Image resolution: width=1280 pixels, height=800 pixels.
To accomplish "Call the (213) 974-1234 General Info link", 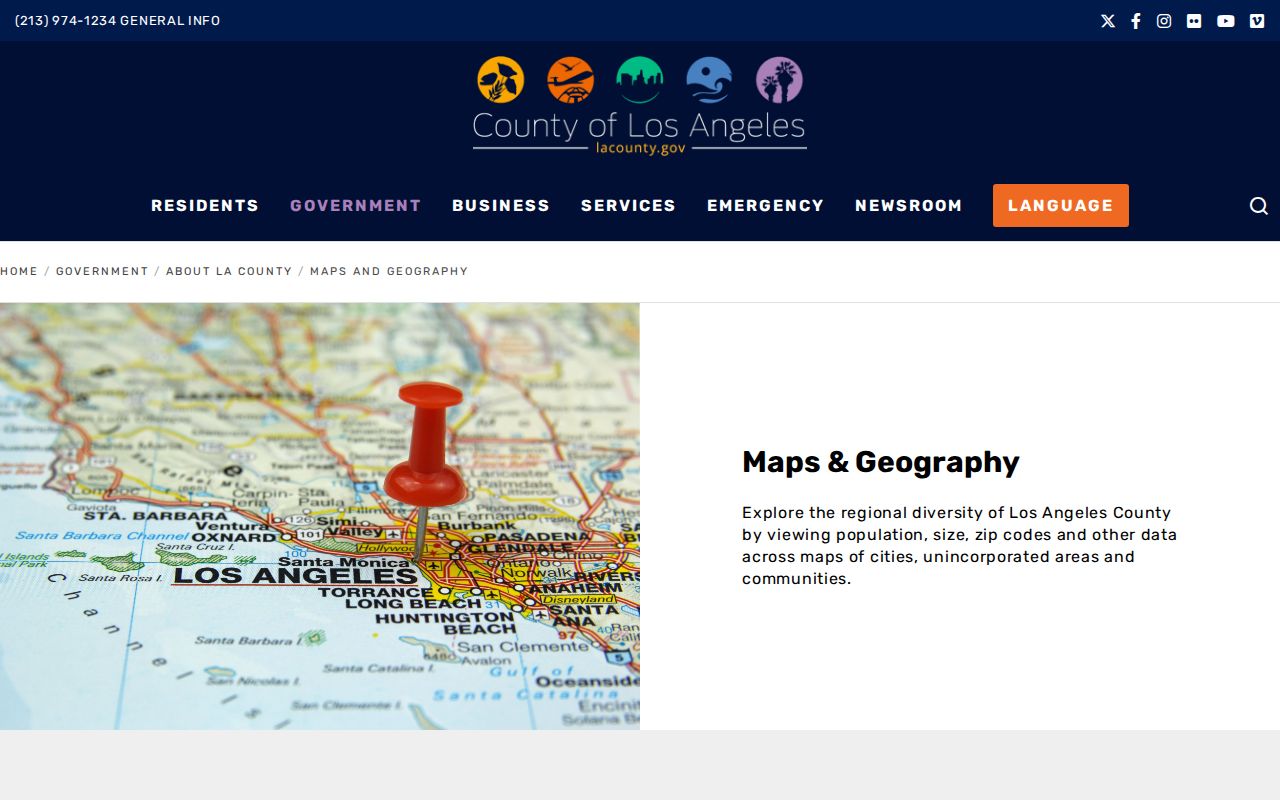I will 117,21.
